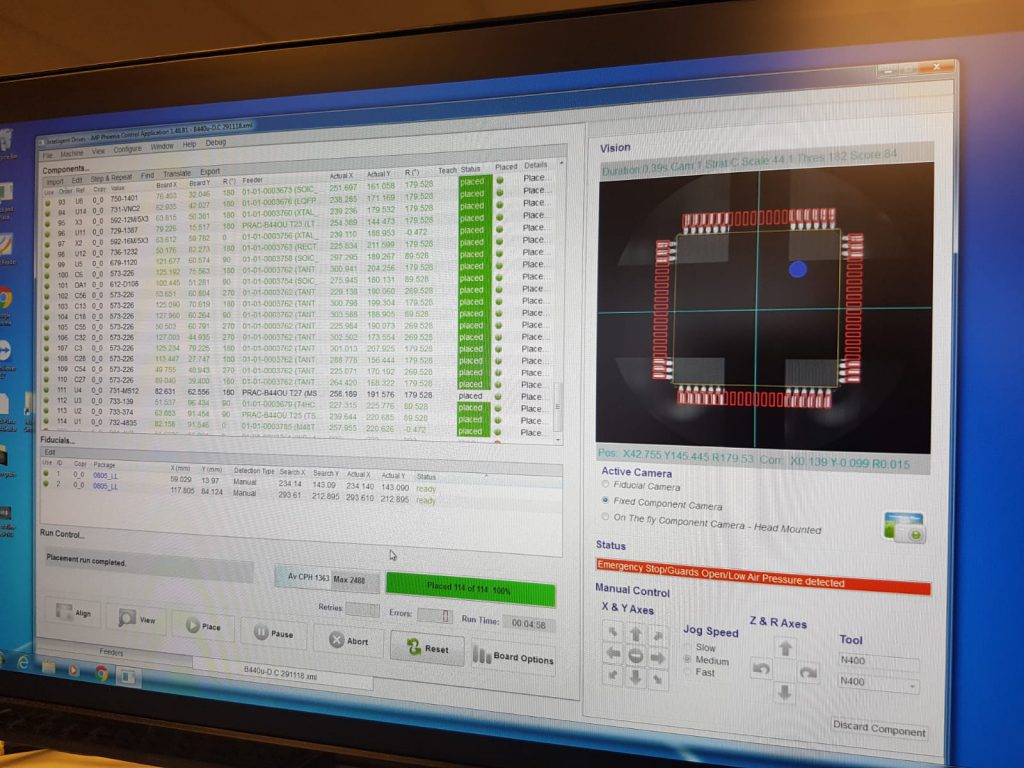Jog X/Y axes diagonally down-right

point(658,680)
